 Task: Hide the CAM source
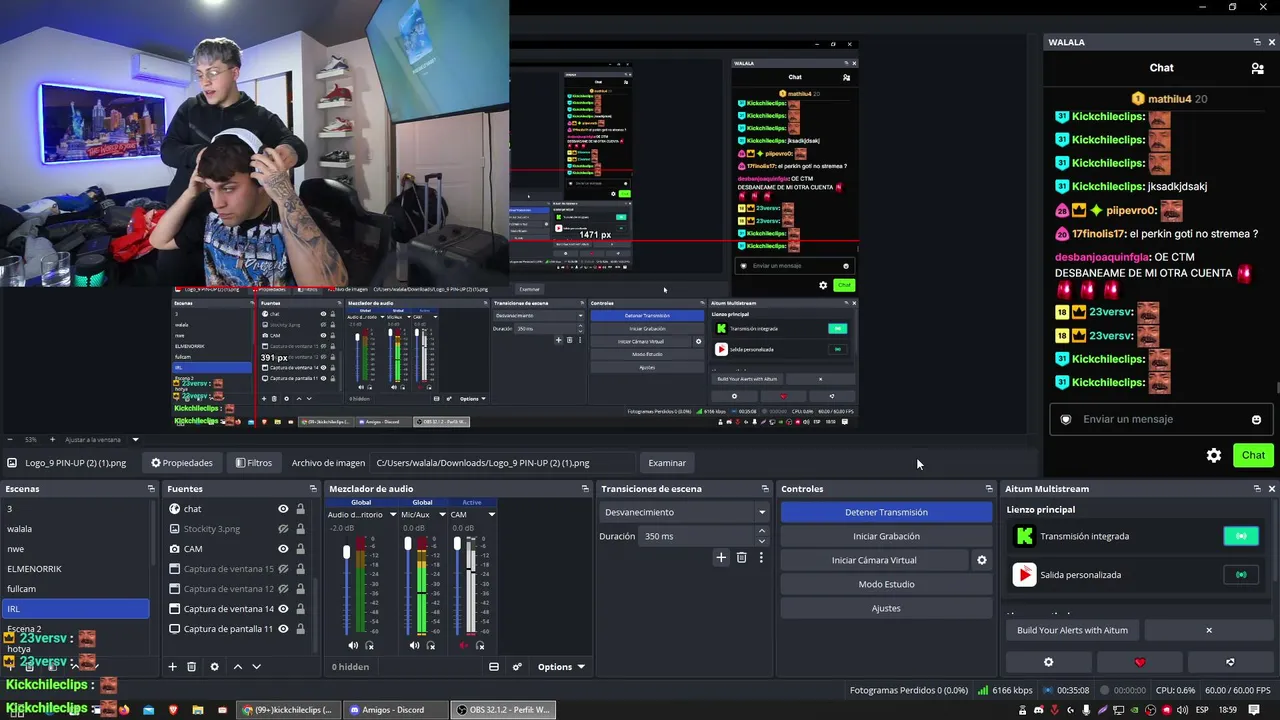click(283, 549)
